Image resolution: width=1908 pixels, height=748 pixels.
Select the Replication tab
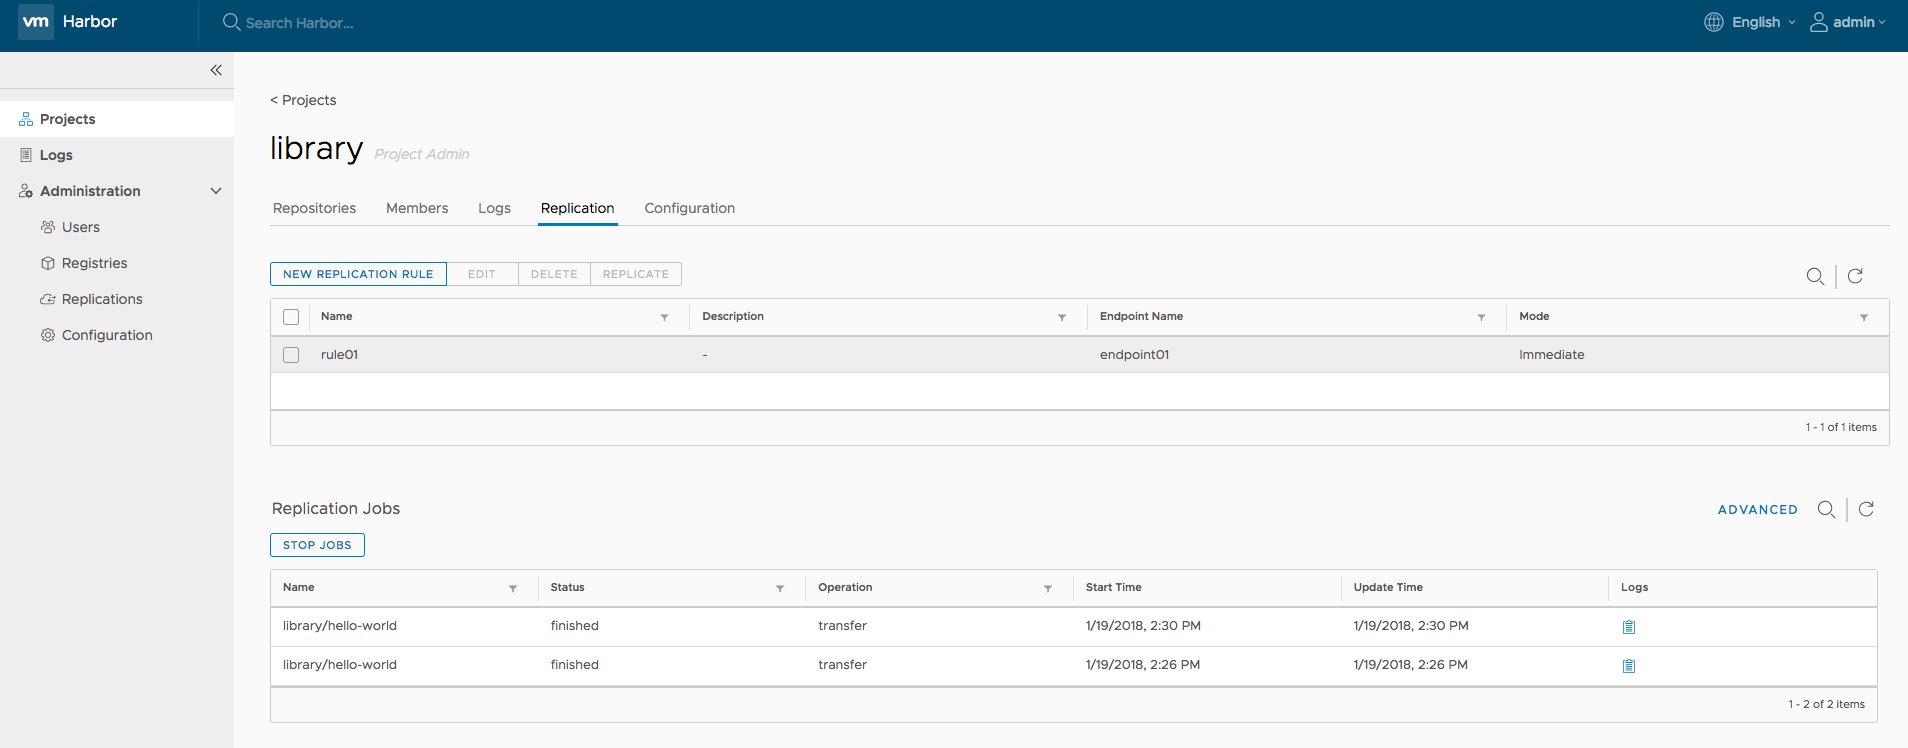pyautogui.click(x=578, y=208)
